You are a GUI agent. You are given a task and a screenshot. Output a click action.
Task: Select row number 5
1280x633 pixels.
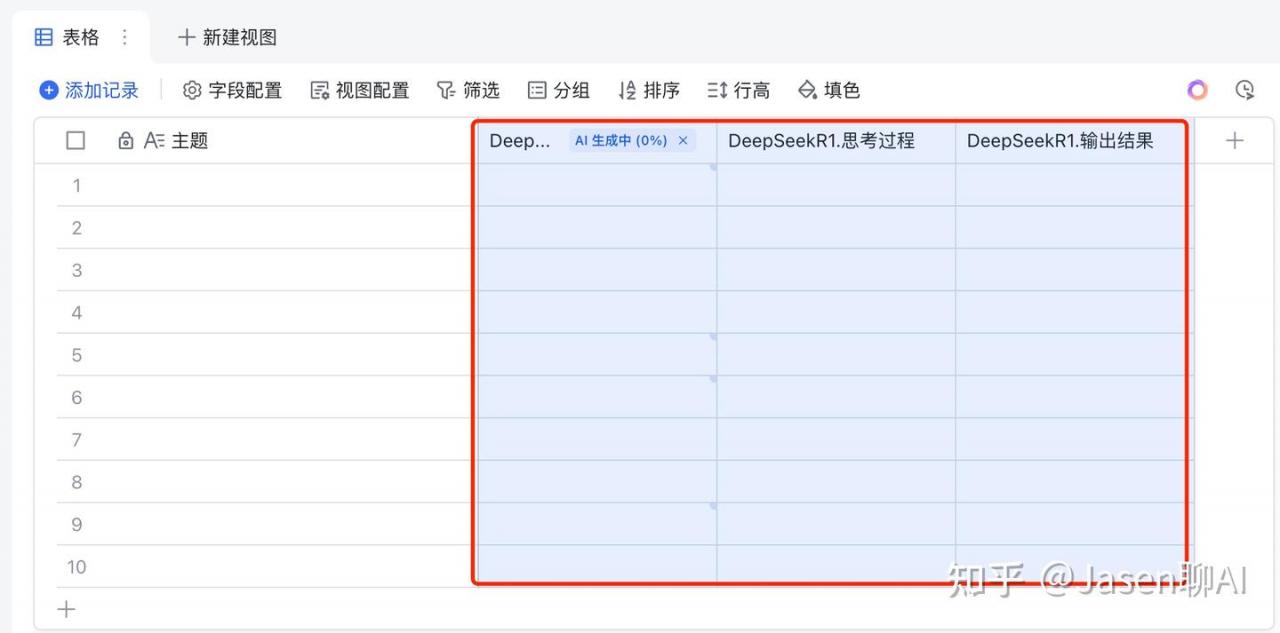(x=76, y=355)
